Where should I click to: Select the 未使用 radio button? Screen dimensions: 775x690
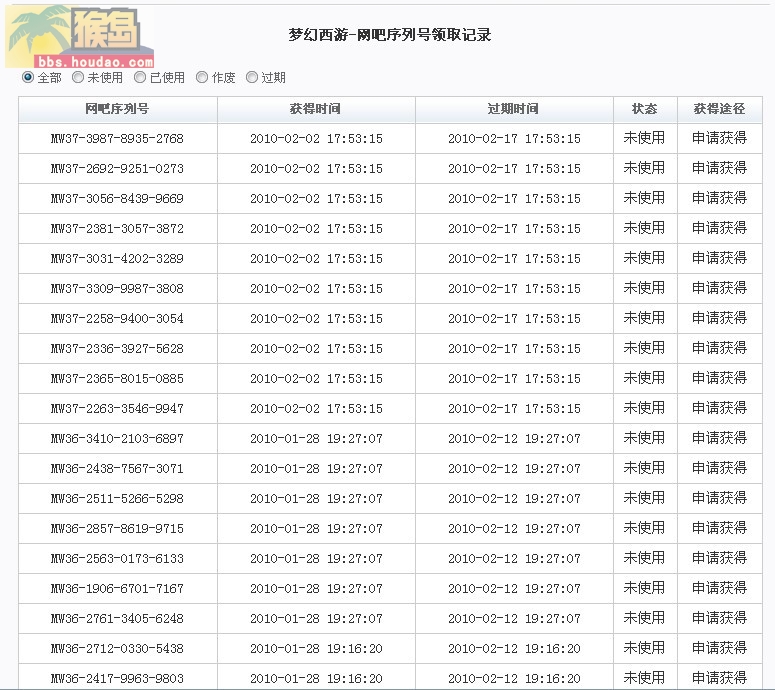coord(78,77)
